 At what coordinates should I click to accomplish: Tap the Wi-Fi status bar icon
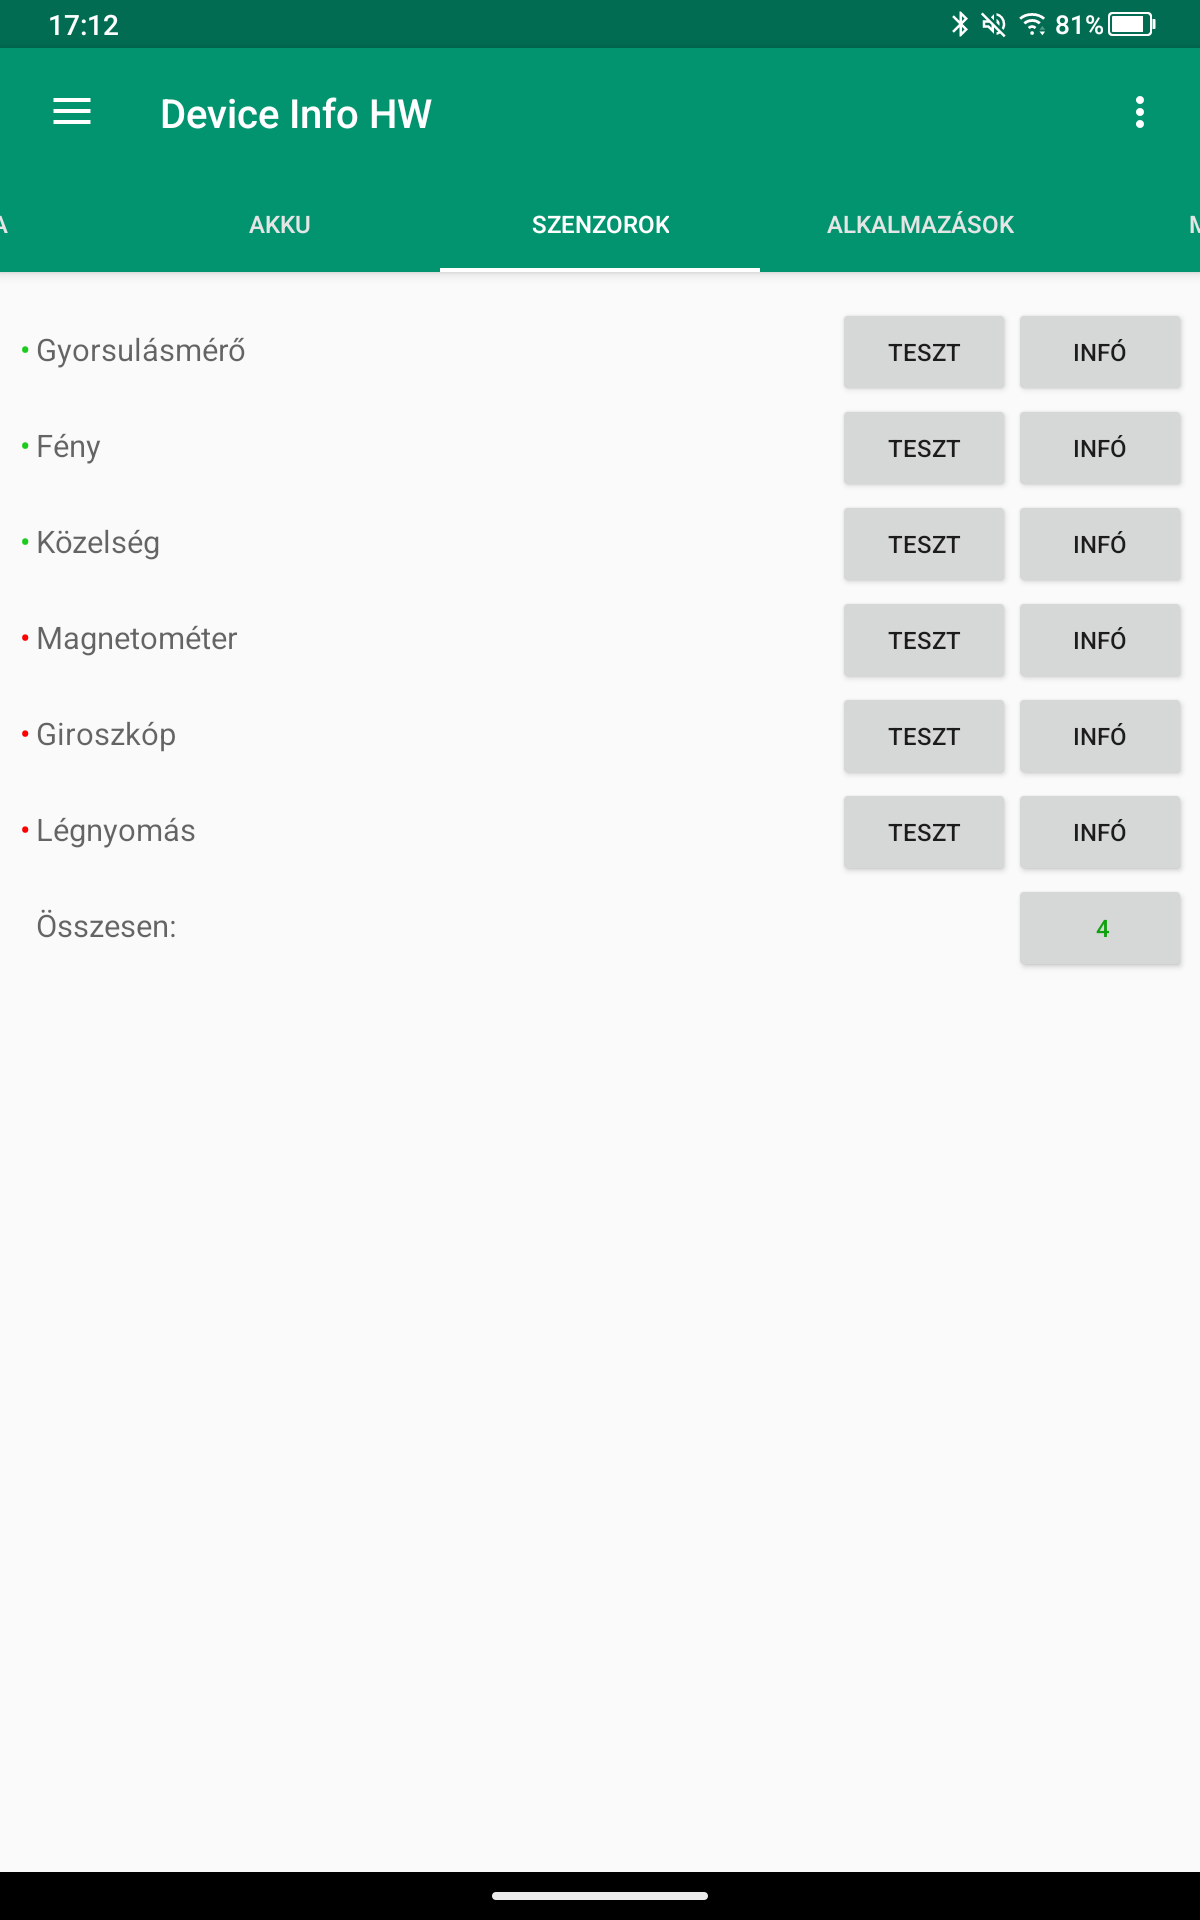point(1033,24)
